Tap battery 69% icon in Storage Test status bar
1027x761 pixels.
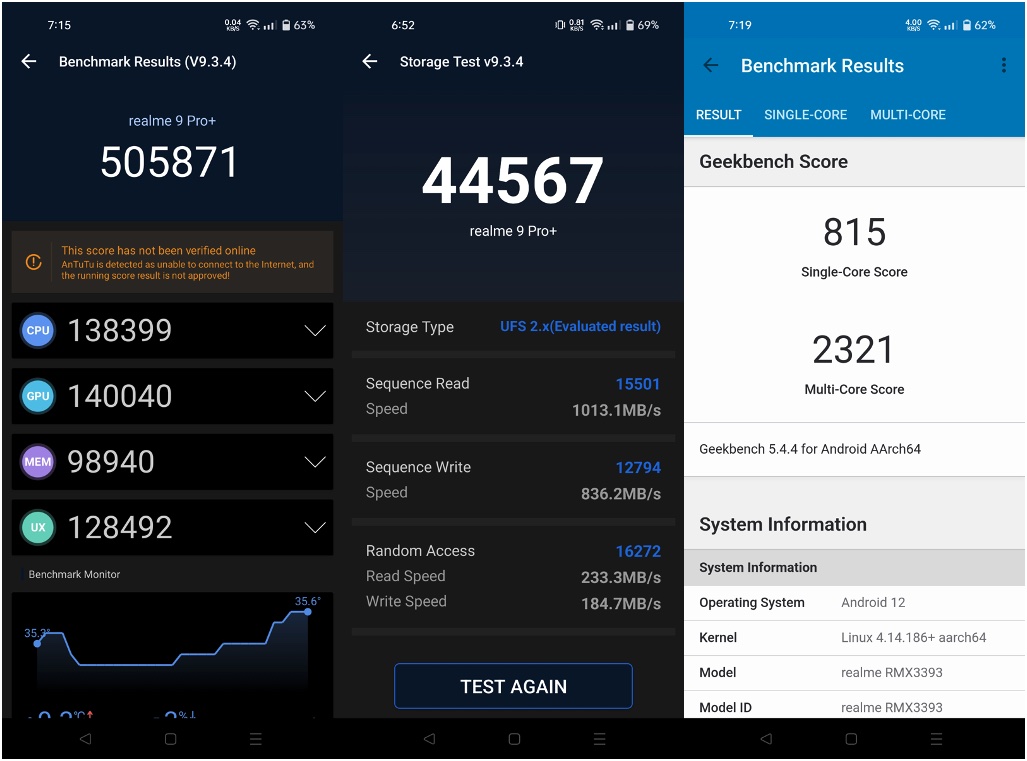(x=630, y=25)
